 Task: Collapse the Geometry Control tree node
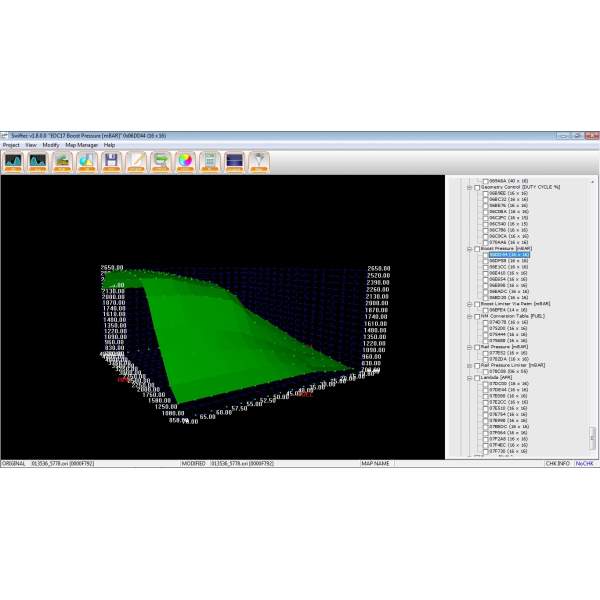470,188
